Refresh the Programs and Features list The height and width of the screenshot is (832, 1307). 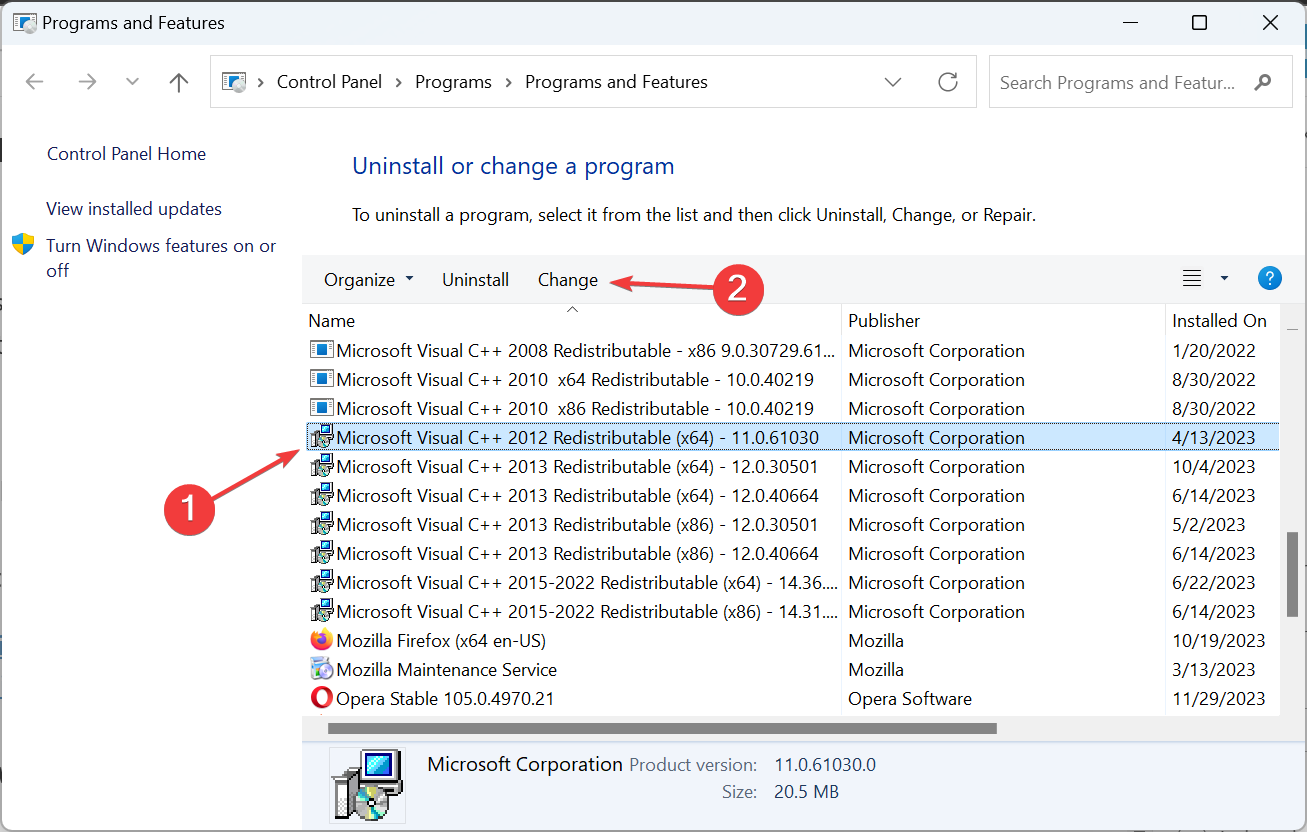coord(948,82)
